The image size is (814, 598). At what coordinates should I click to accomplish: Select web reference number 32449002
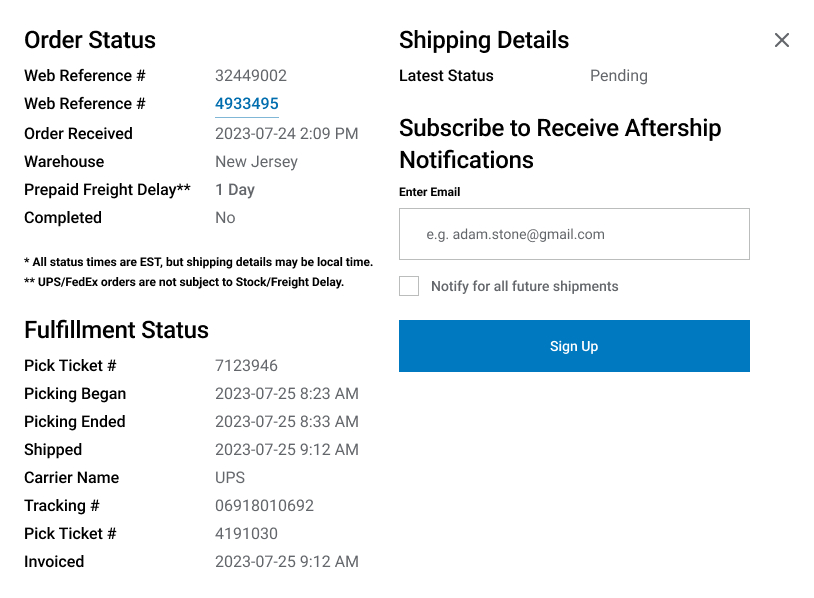pyautogui.click(x=251, y=76)
